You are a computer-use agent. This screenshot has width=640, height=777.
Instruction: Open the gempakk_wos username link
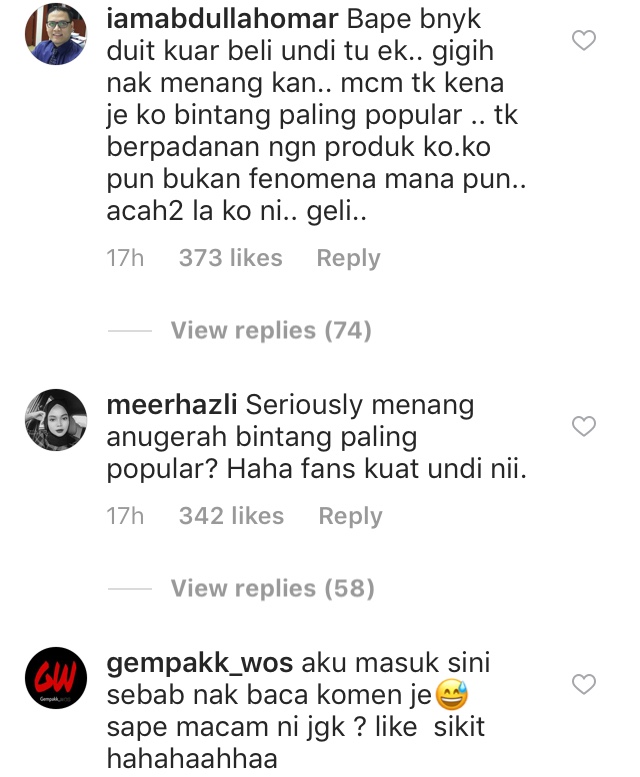[x=200, y=663]
